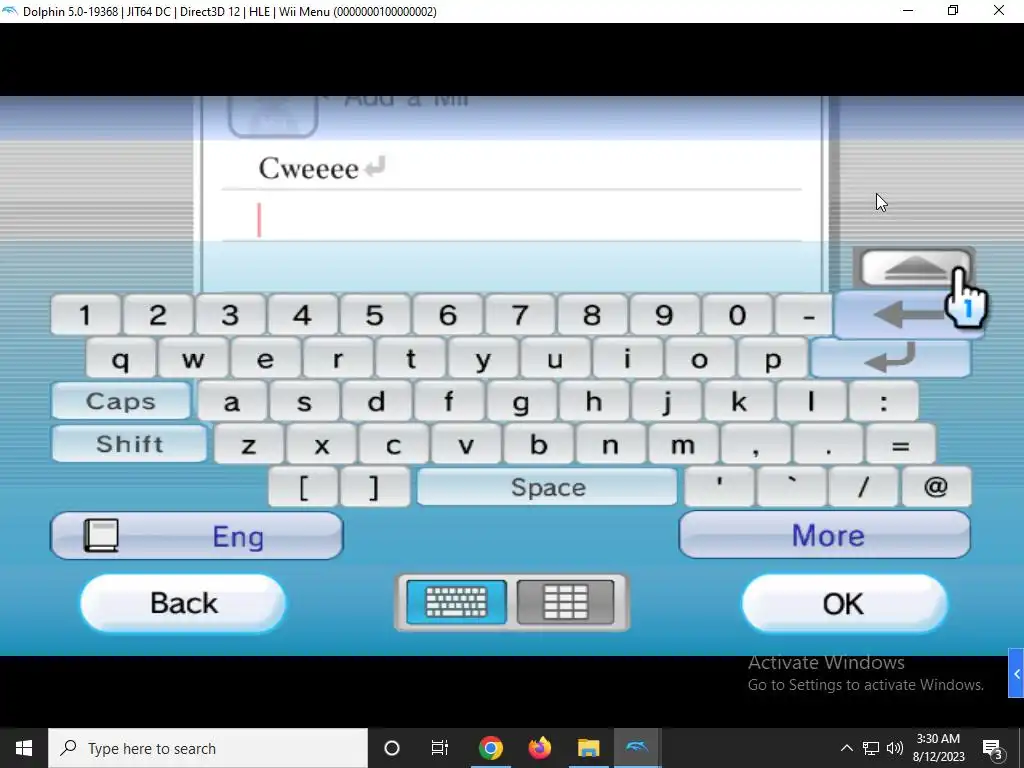Tap the q key
The image size is (1024, 768).
click(x=121, y=359)
